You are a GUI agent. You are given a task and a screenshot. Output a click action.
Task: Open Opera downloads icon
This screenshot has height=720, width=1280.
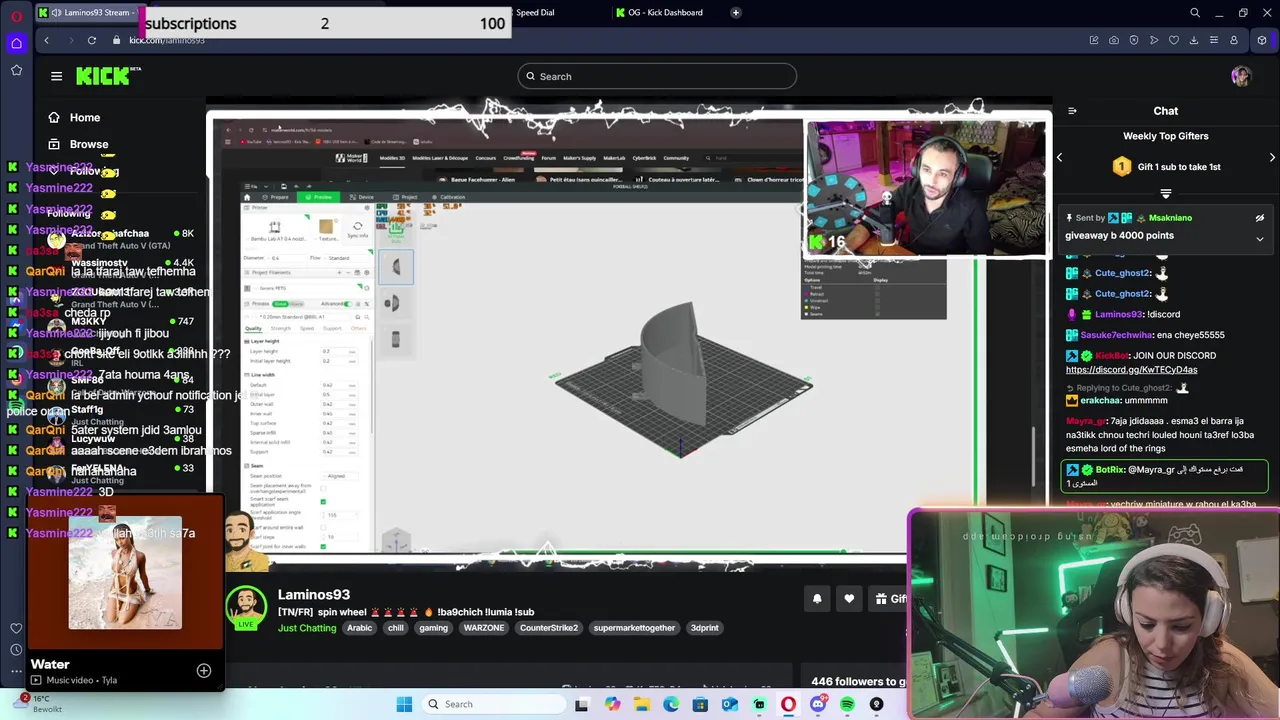[1194, 40]
